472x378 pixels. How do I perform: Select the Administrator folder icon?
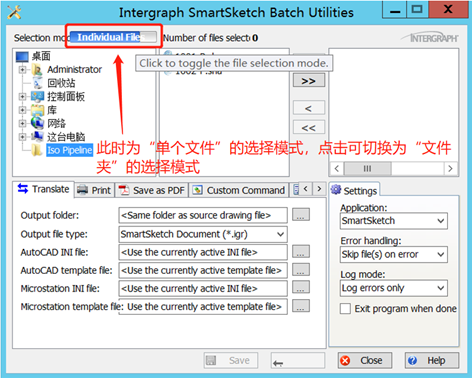click(37, 70)
